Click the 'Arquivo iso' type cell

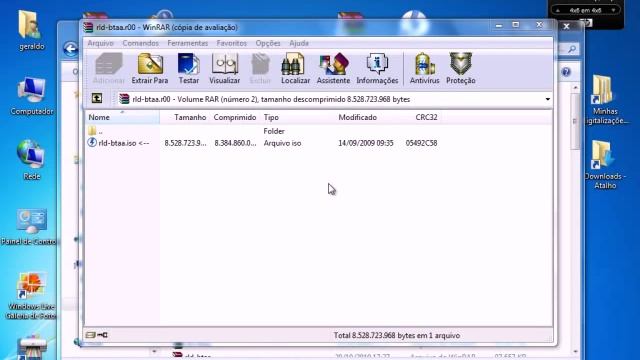282,143
